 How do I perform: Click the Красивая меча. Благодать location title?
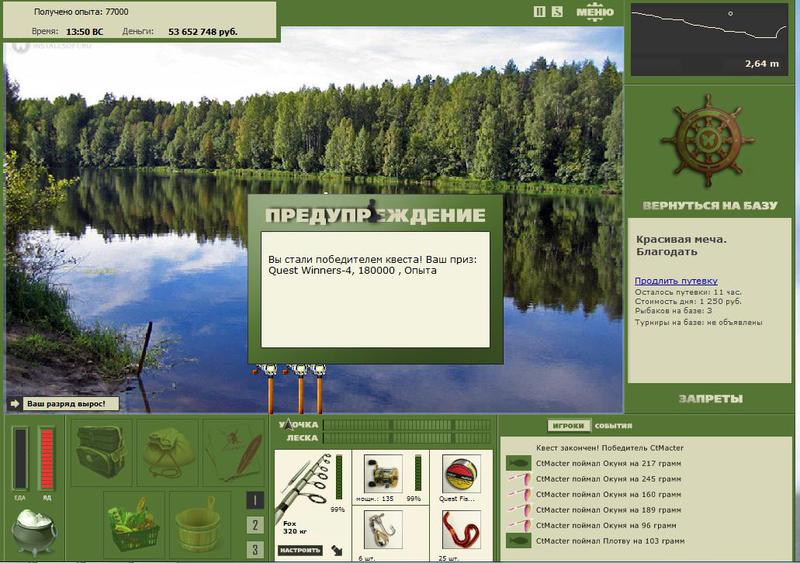[x=681, y=246]
